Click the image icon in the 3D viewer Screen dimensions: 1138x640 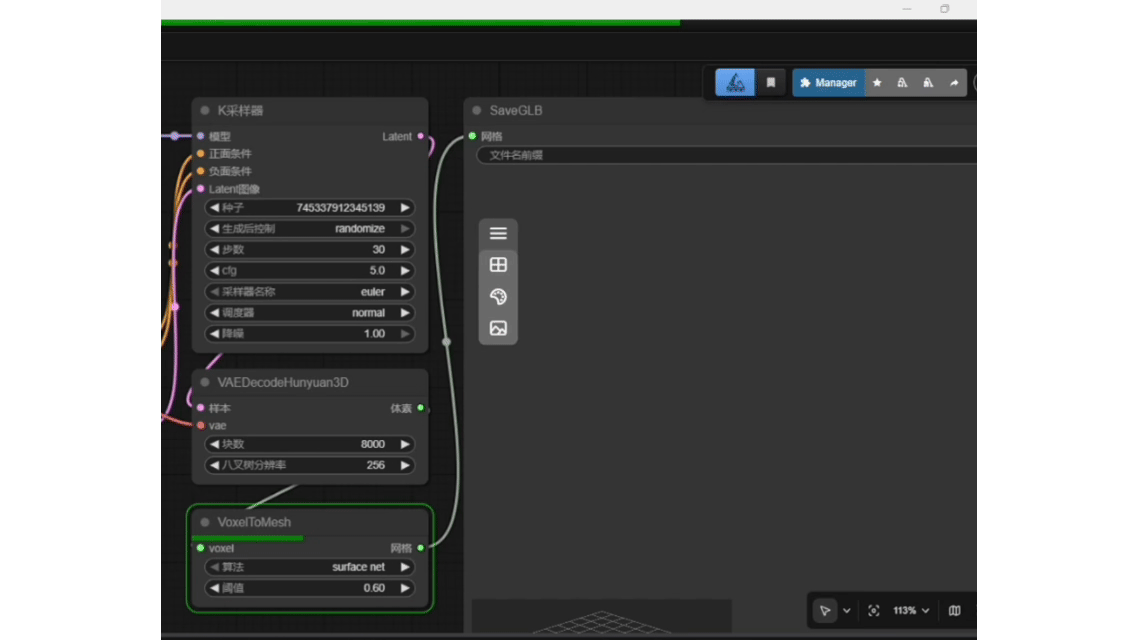click(498, 328)
